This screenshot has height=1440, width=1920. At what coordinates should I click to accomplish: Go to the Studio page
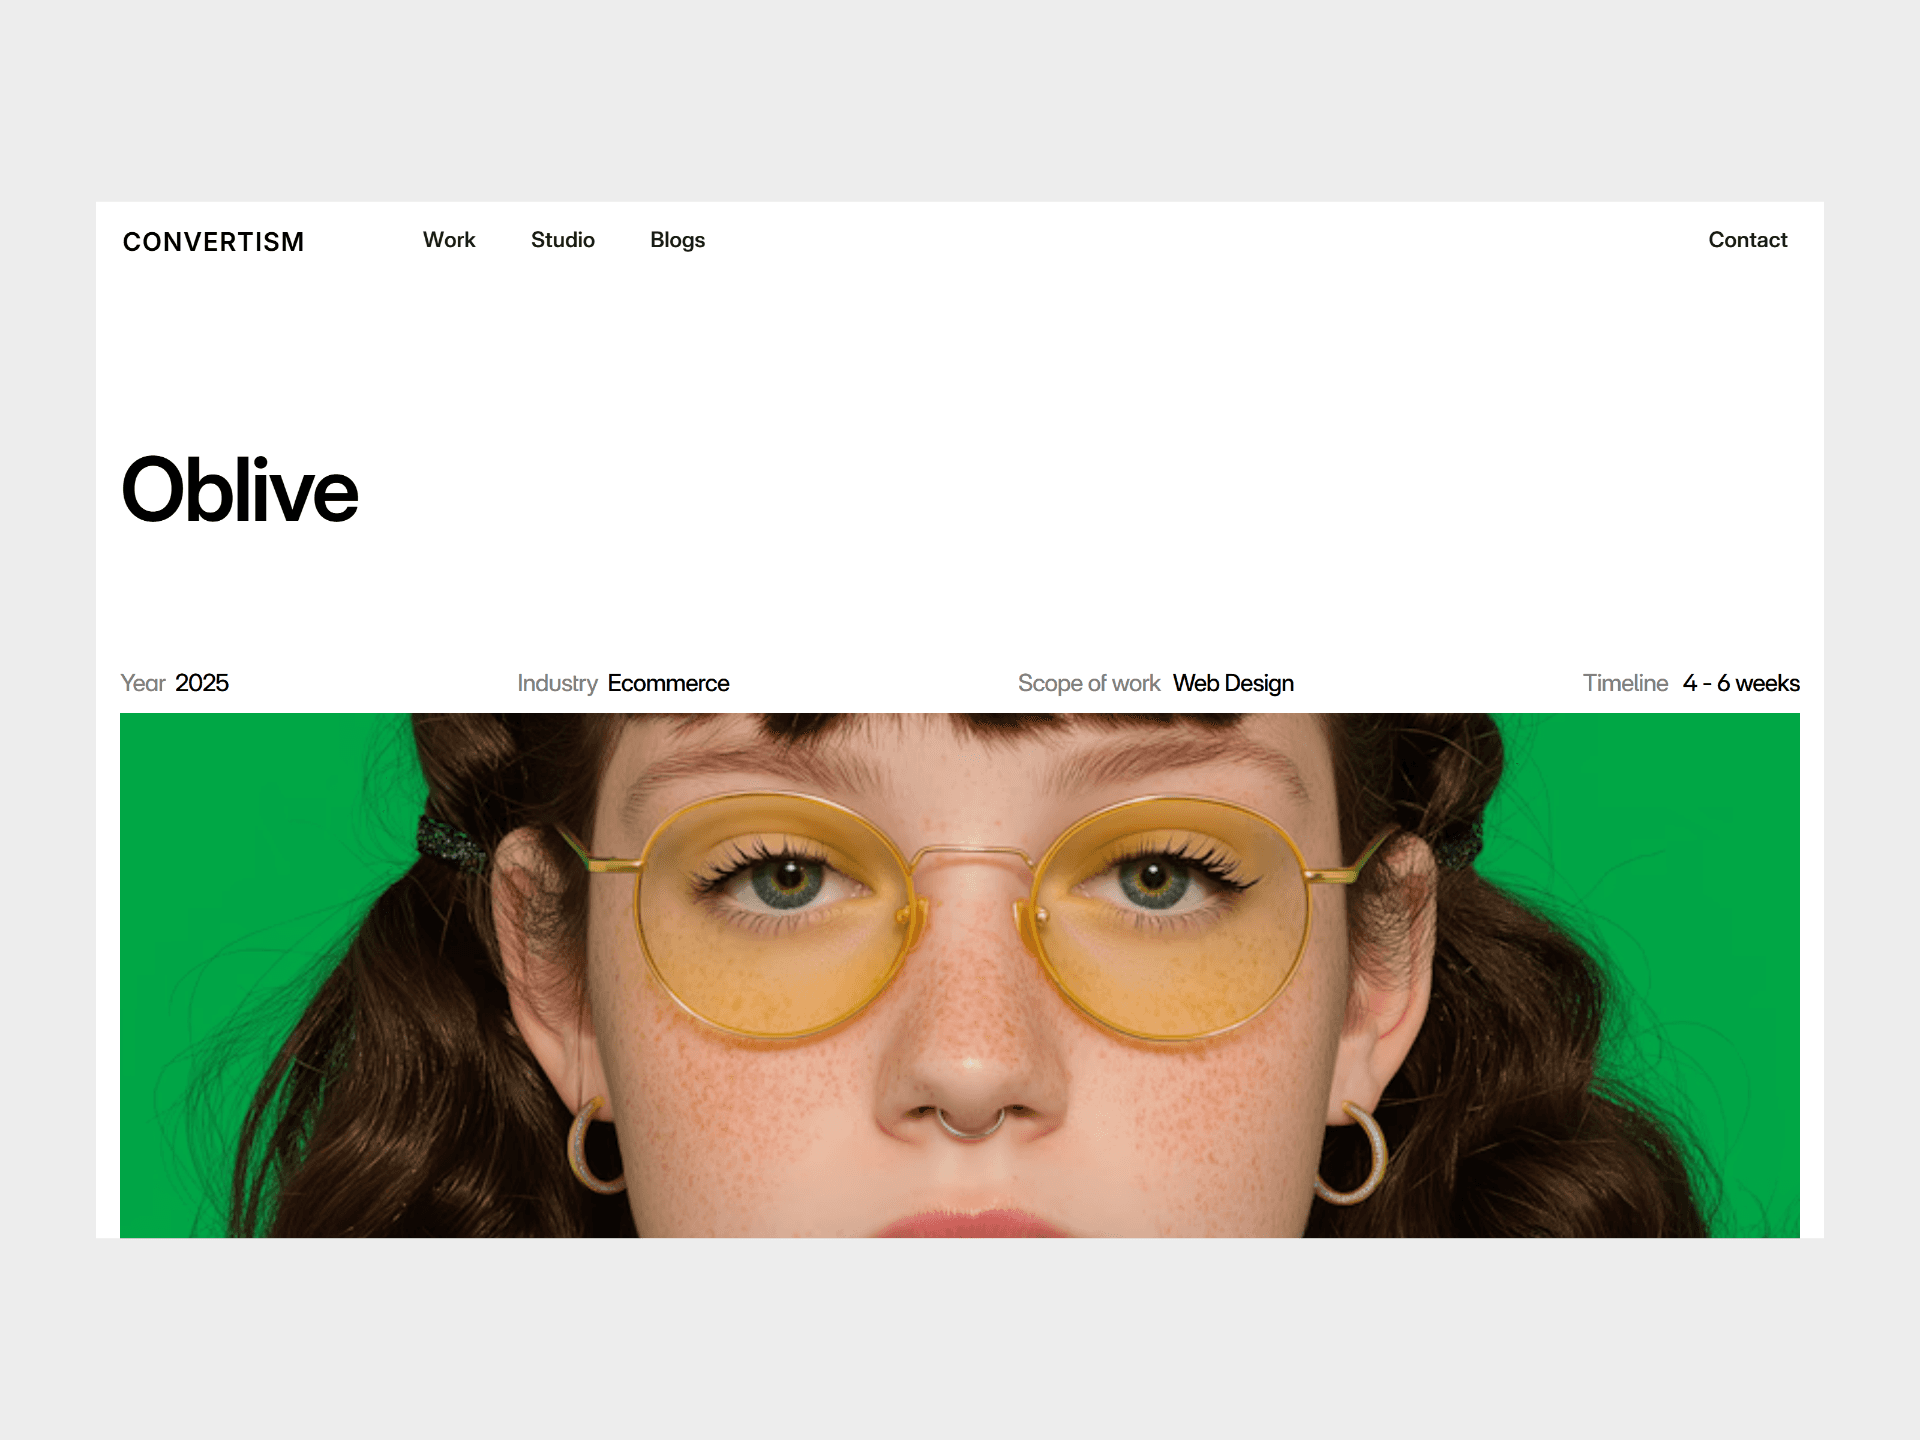coord(563,240)
